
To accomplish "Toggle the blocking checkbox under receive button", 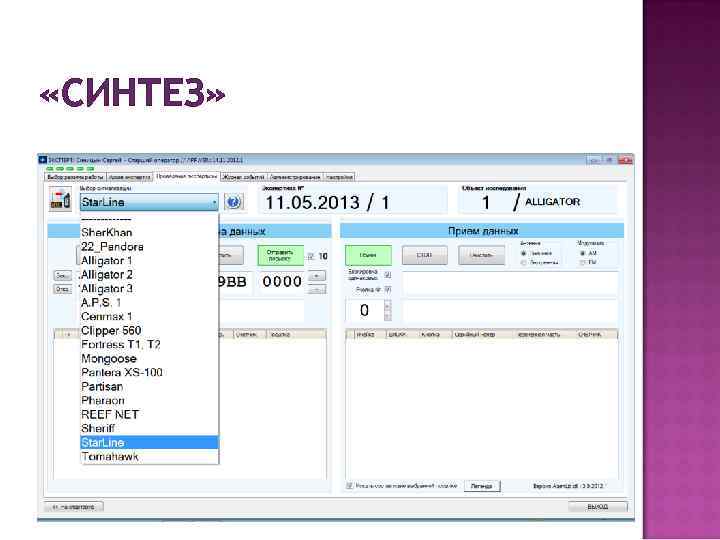I will (x=388, y=275).
